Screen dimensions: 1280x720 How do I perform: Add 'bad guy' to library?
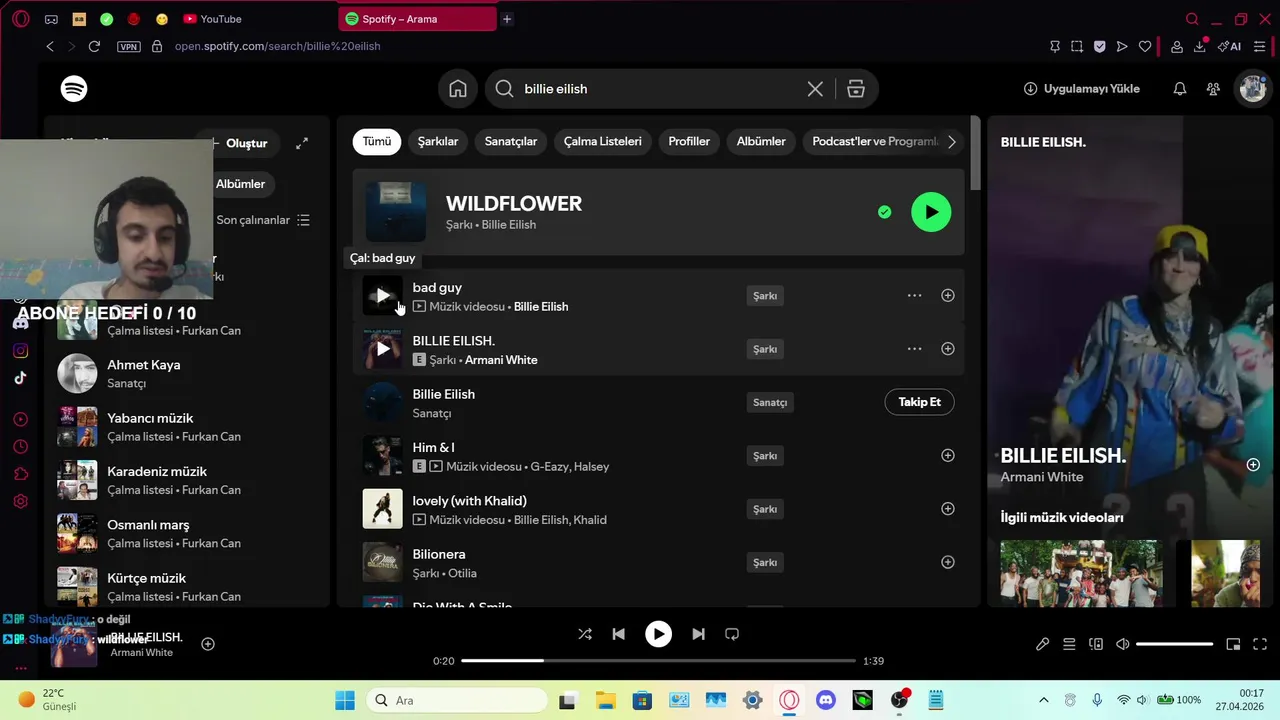click(948, 295)
